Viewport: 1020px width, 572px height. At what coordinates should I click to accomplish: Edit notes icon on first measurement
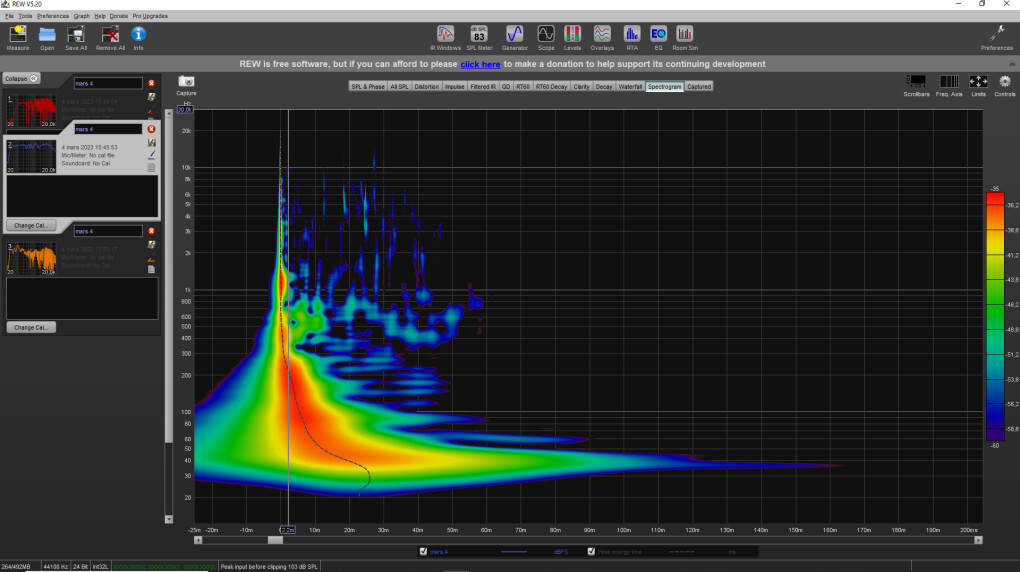(152, 97)
